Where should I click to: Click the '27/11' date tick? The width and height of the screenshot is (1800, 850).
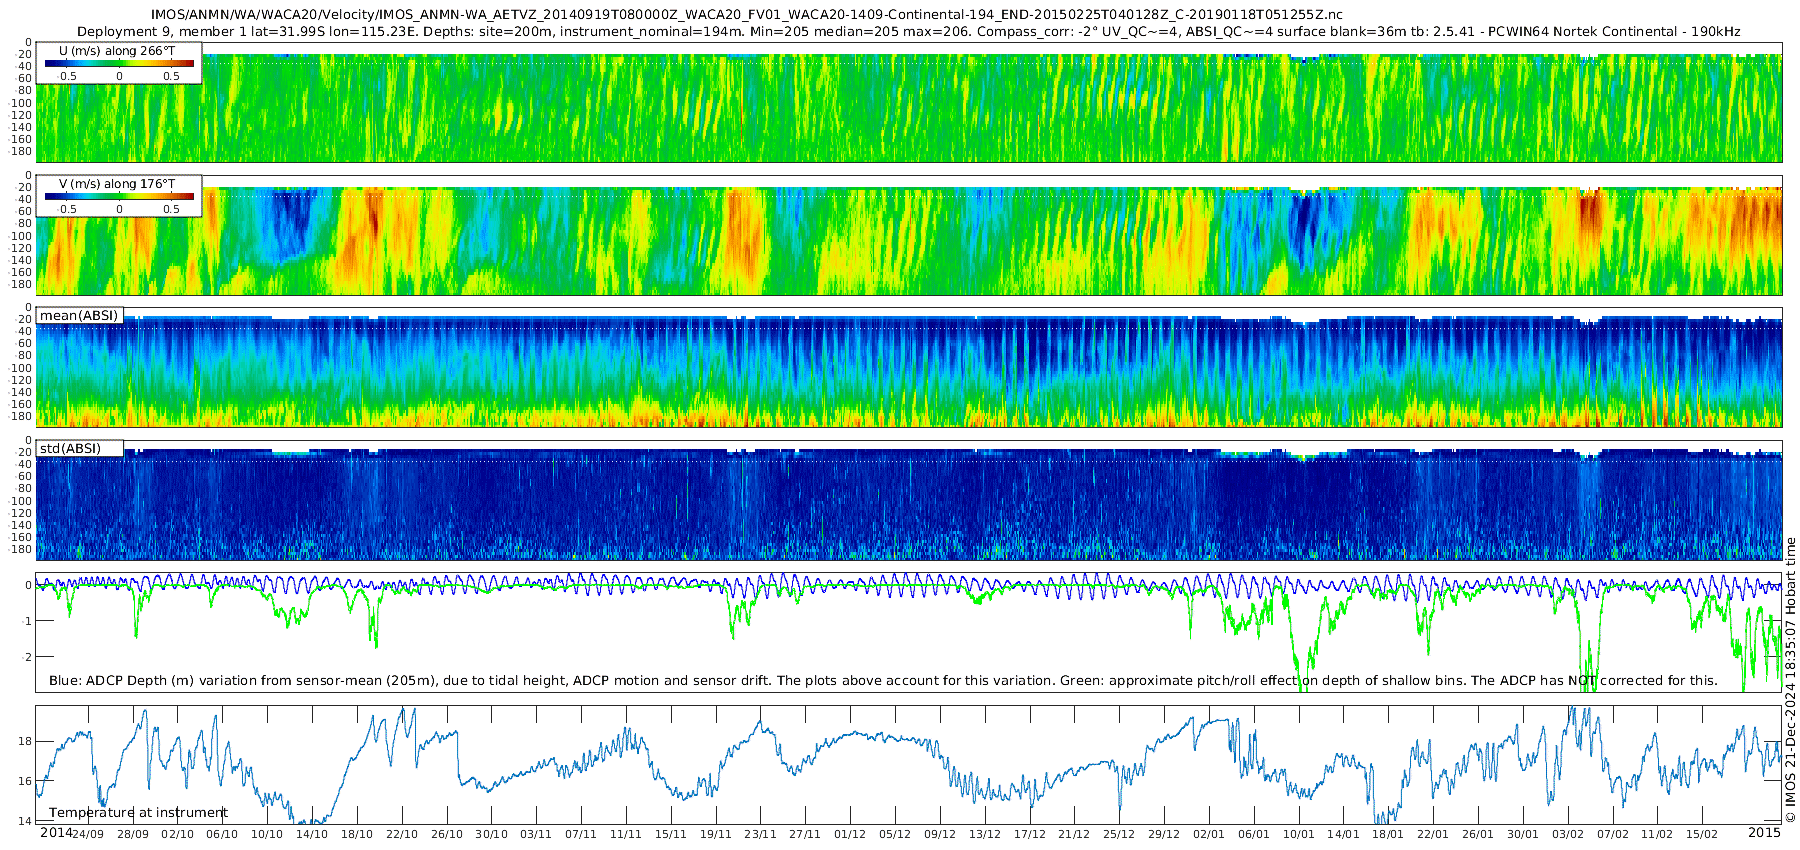pyautogui.click(x=805, y=834)
